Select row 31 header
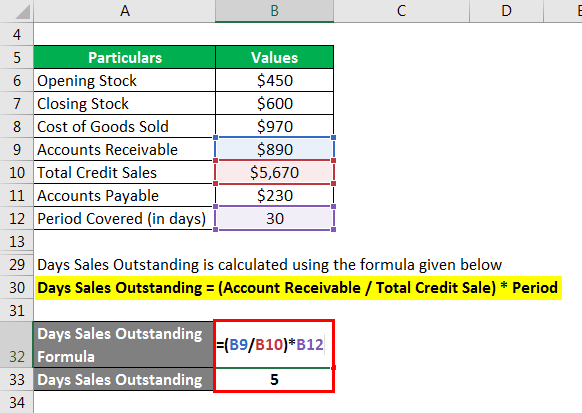Image resolution: width=582 pixels, height=413 pixels. 17,311
